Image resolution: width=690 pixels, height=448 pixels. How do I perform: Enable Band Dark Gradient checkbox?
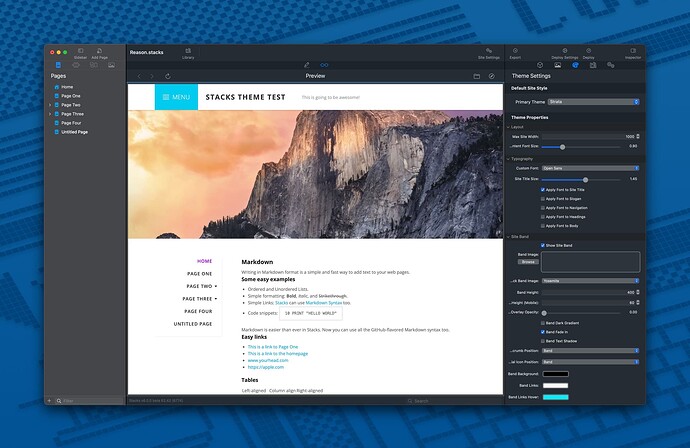(x=543, y=323)
